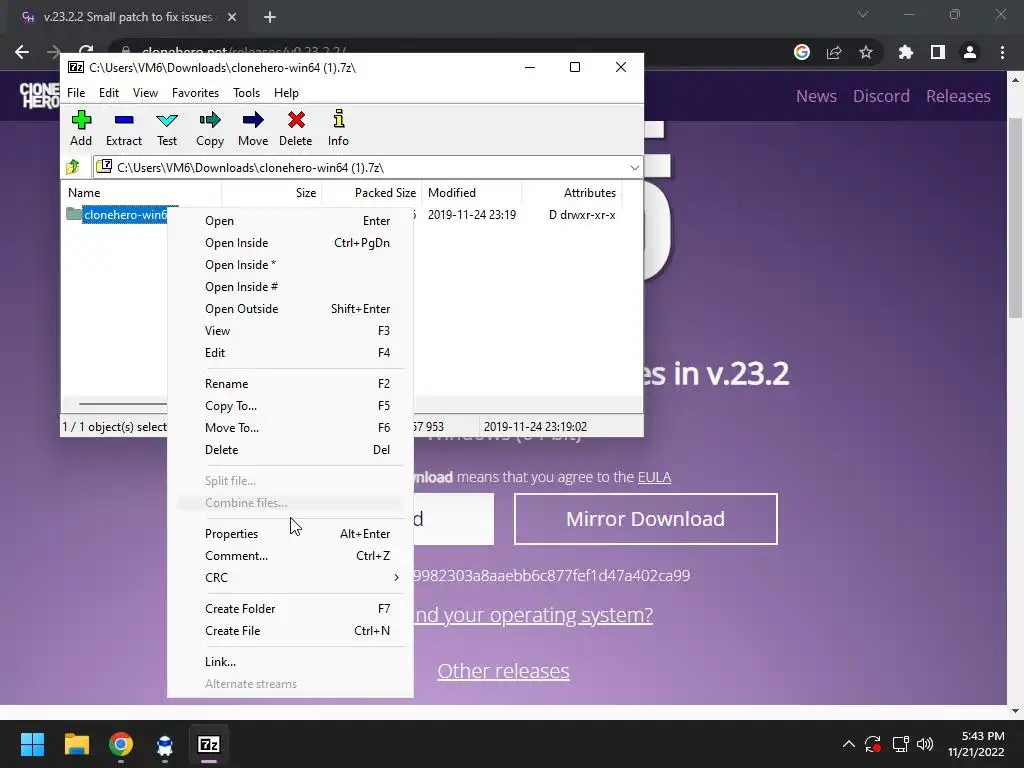Choose Move To... option
This screenshot has height=768, width=1024.
click(291, 428)
